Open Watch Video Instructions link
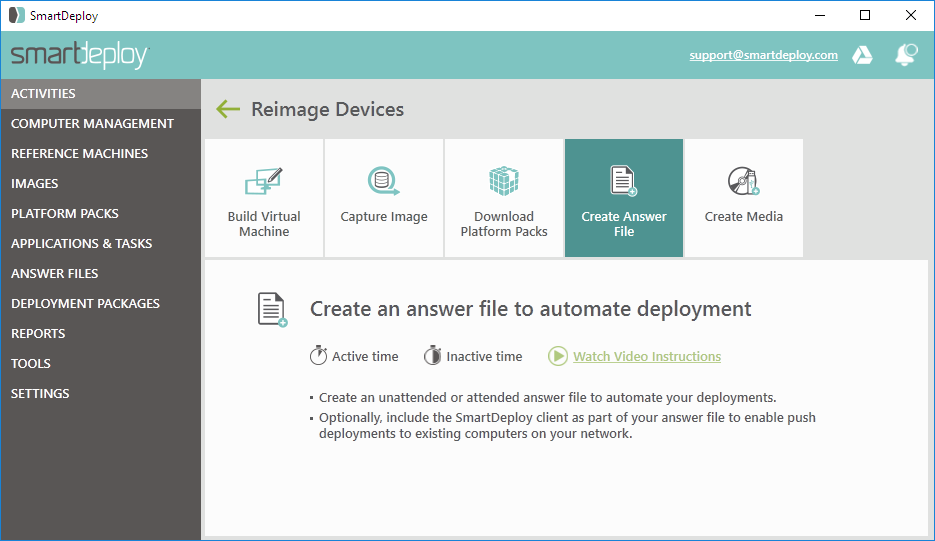 (647, 356)
